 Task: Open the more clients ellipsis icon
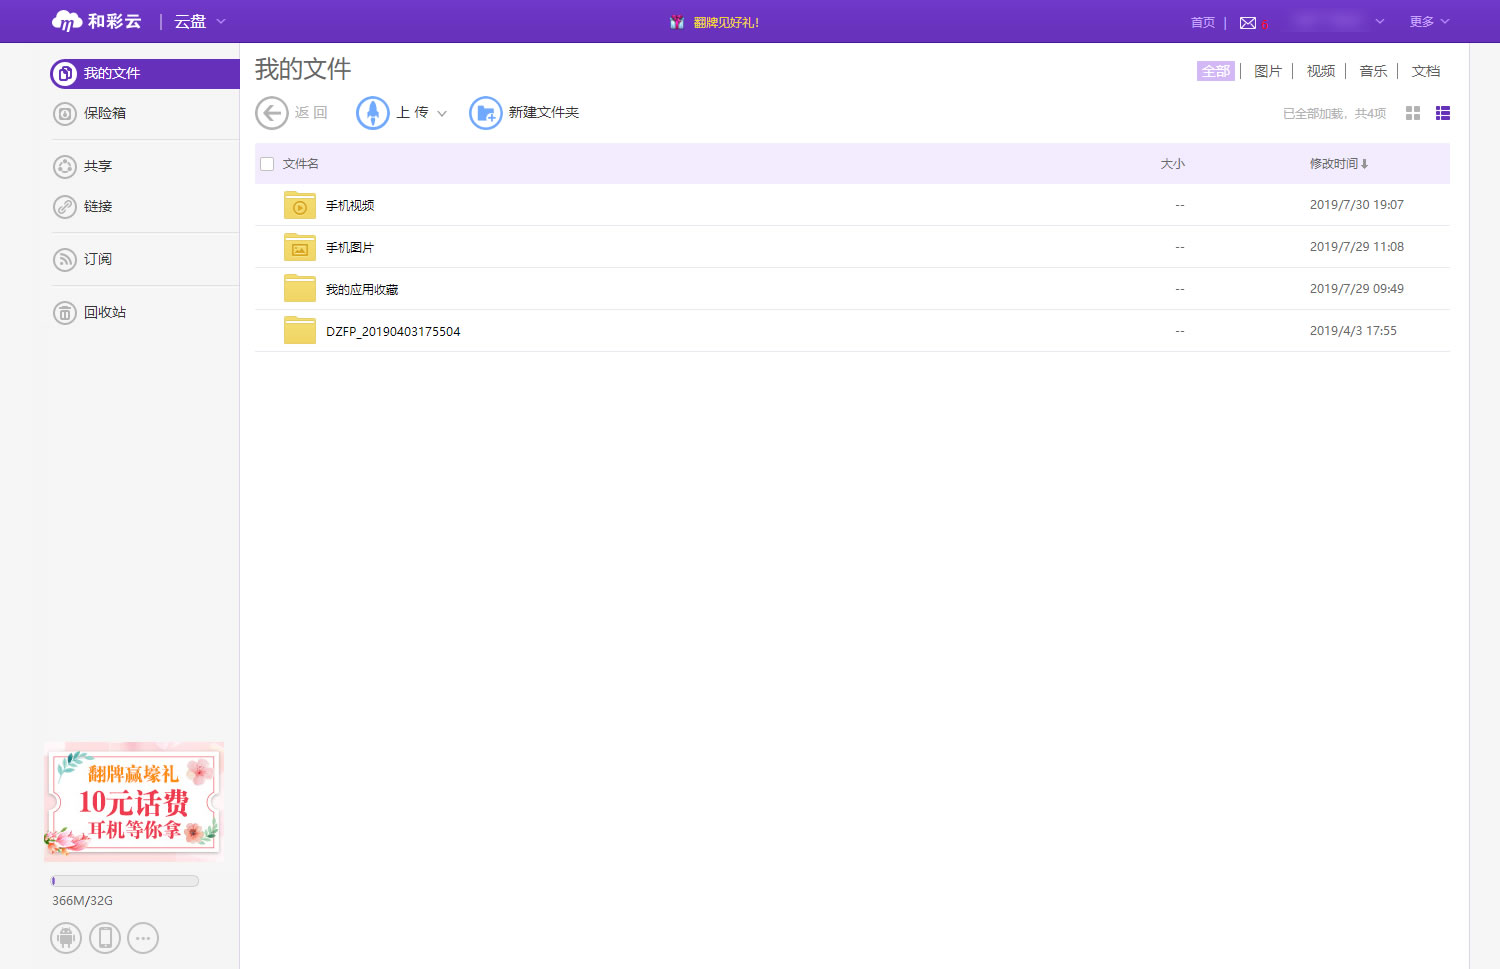click(x=143, y=938)
